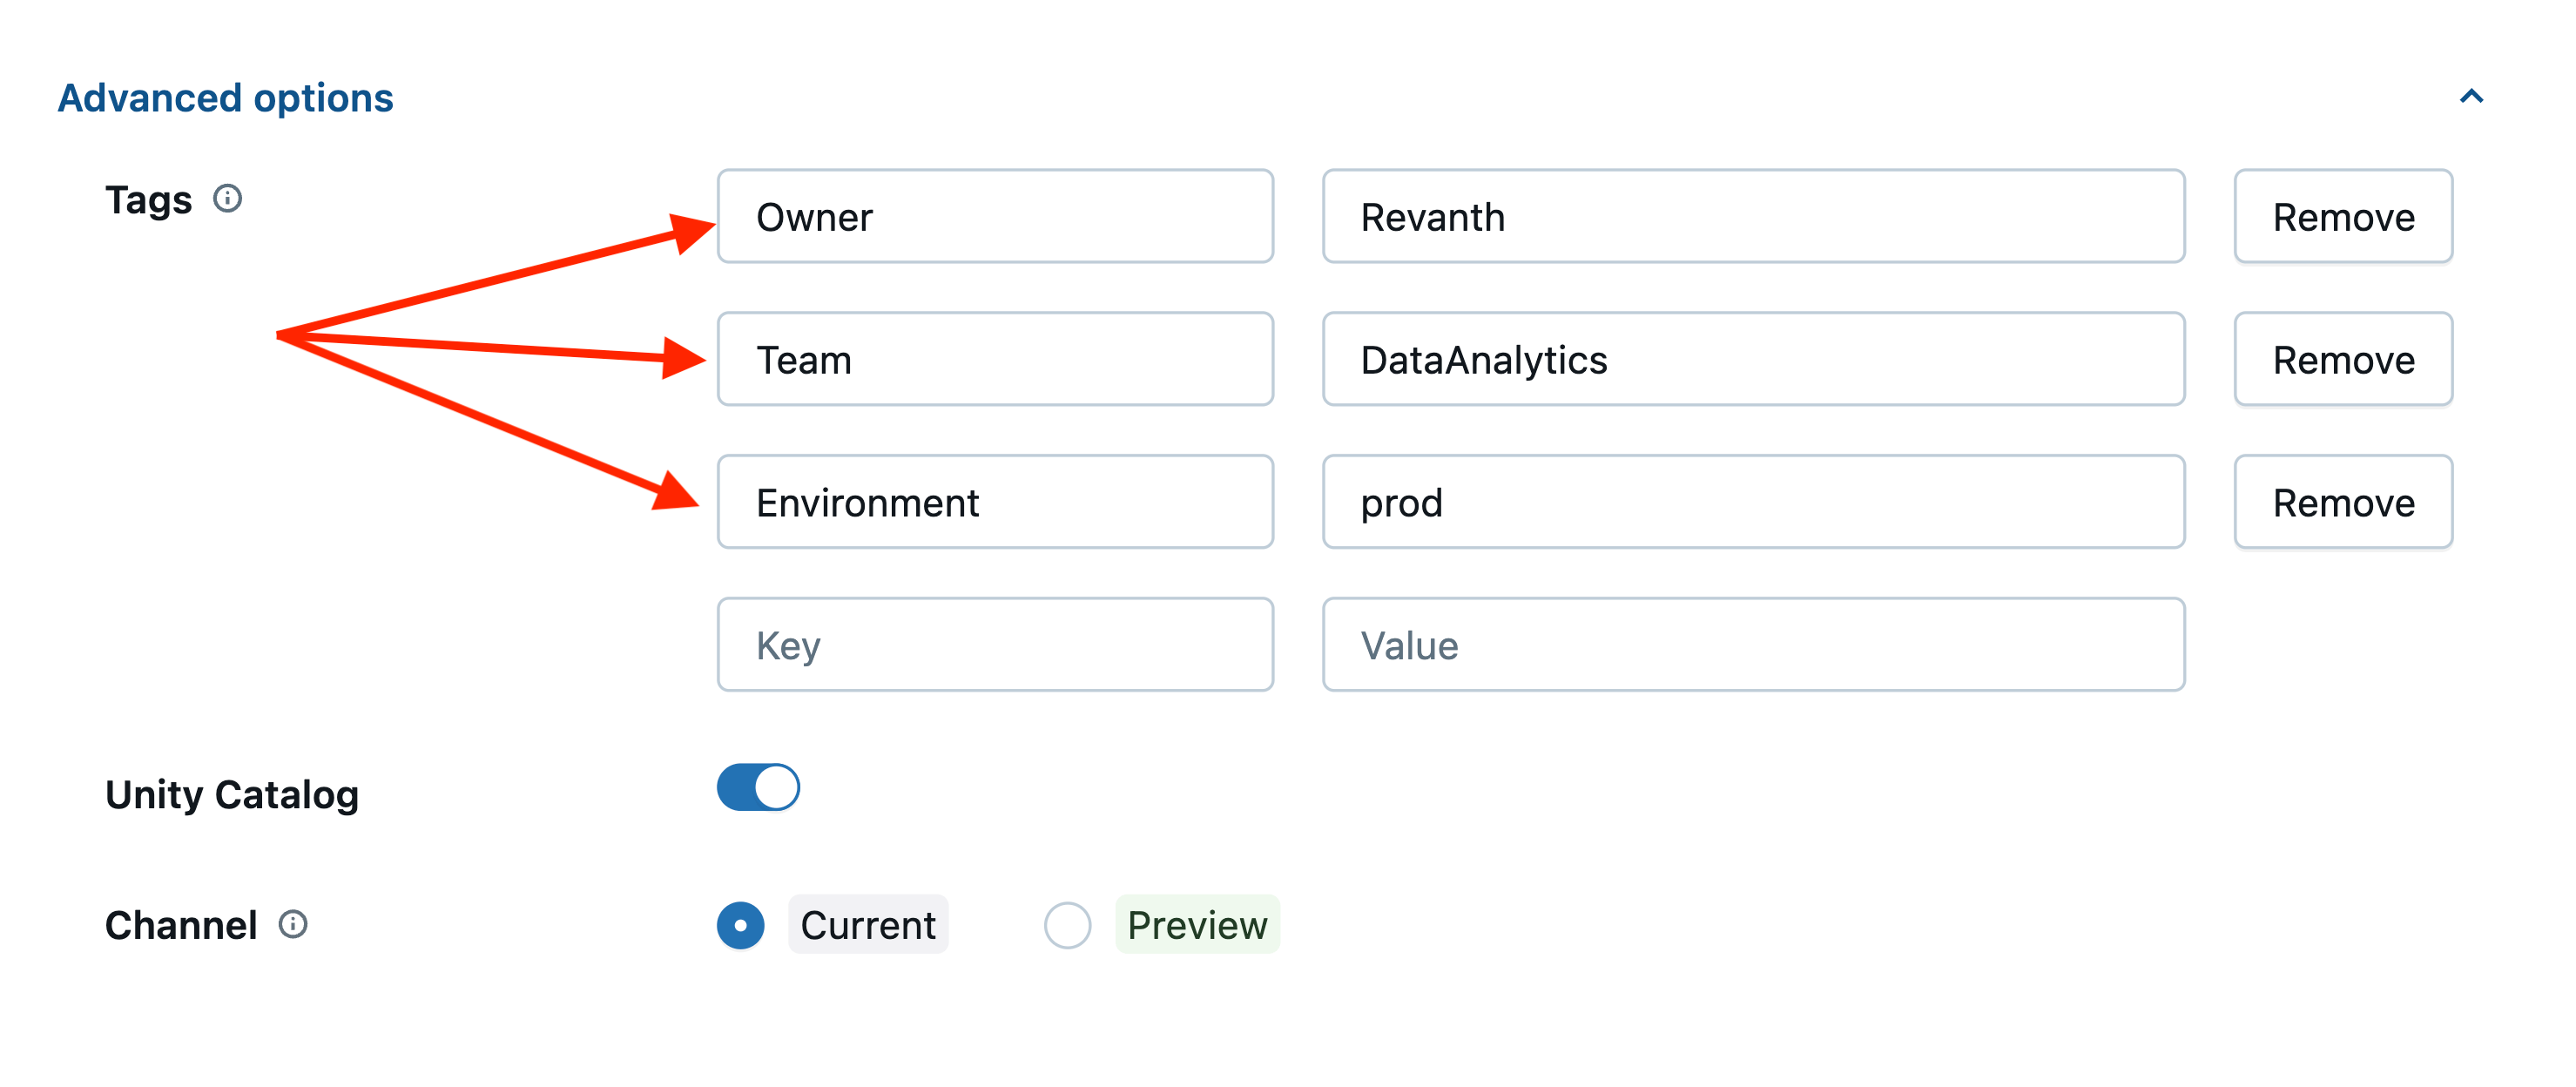This screenshot has height=1087, width=2576.
Task: Click the Channel info icon
Action: pyautogui.click(x=293, y=924)
